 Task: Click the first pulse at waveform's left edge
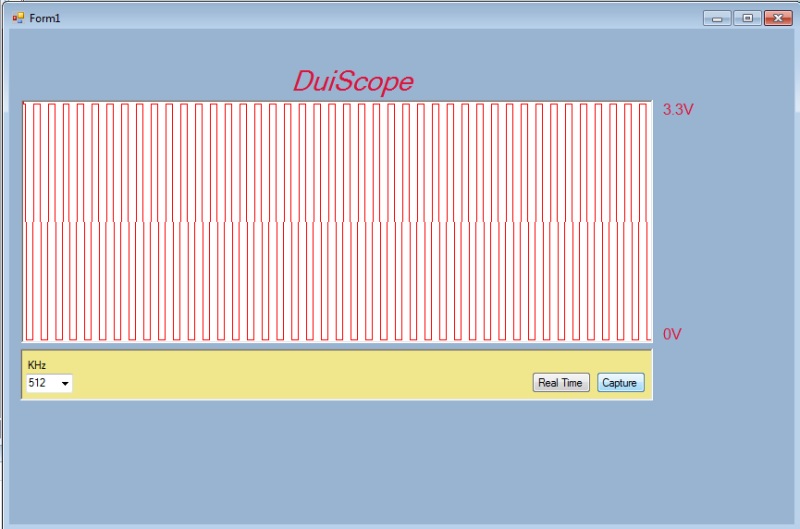30,220
